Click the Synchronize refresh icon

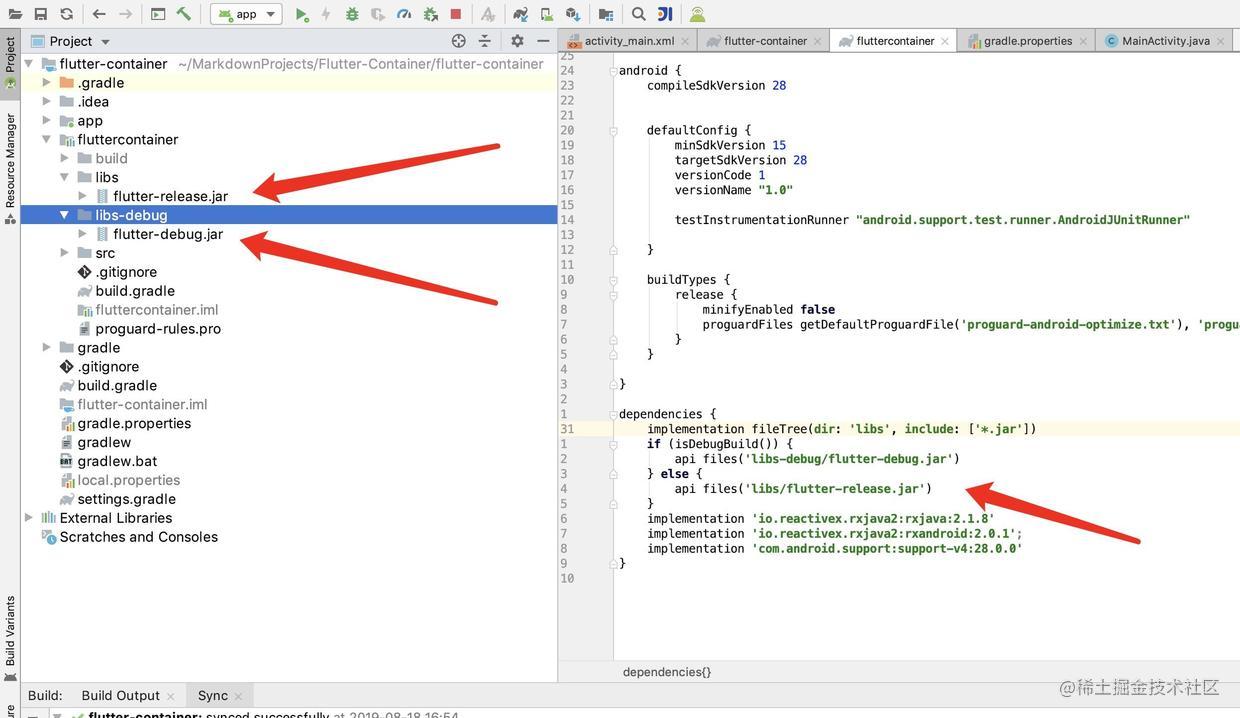(x=66, y=14)
